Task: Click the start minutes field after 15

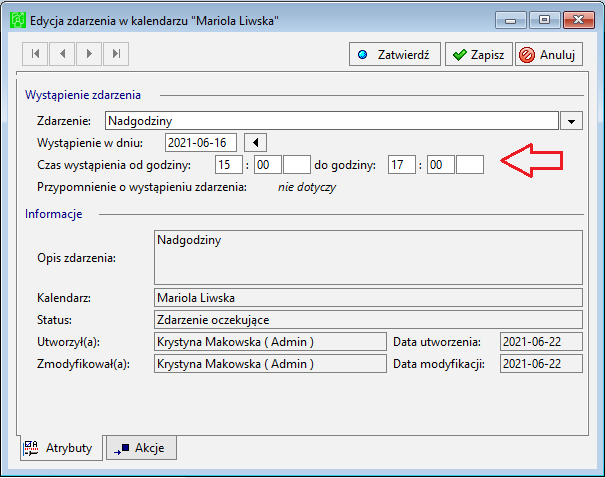Action: (268, 165)
